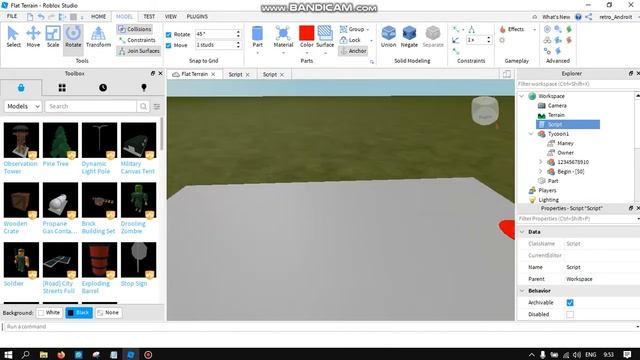Open Toolbox Marketplace tab
Screen dimensions: 640x360
click(x=21, y=88)
